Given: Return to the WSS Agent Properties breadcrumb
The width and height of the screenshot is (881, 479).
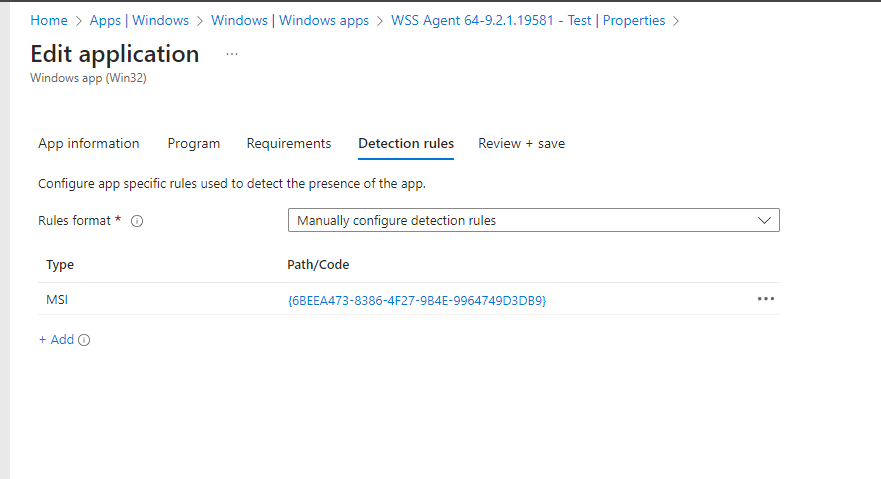Looking at the screenshot, I should coord(528,21).
